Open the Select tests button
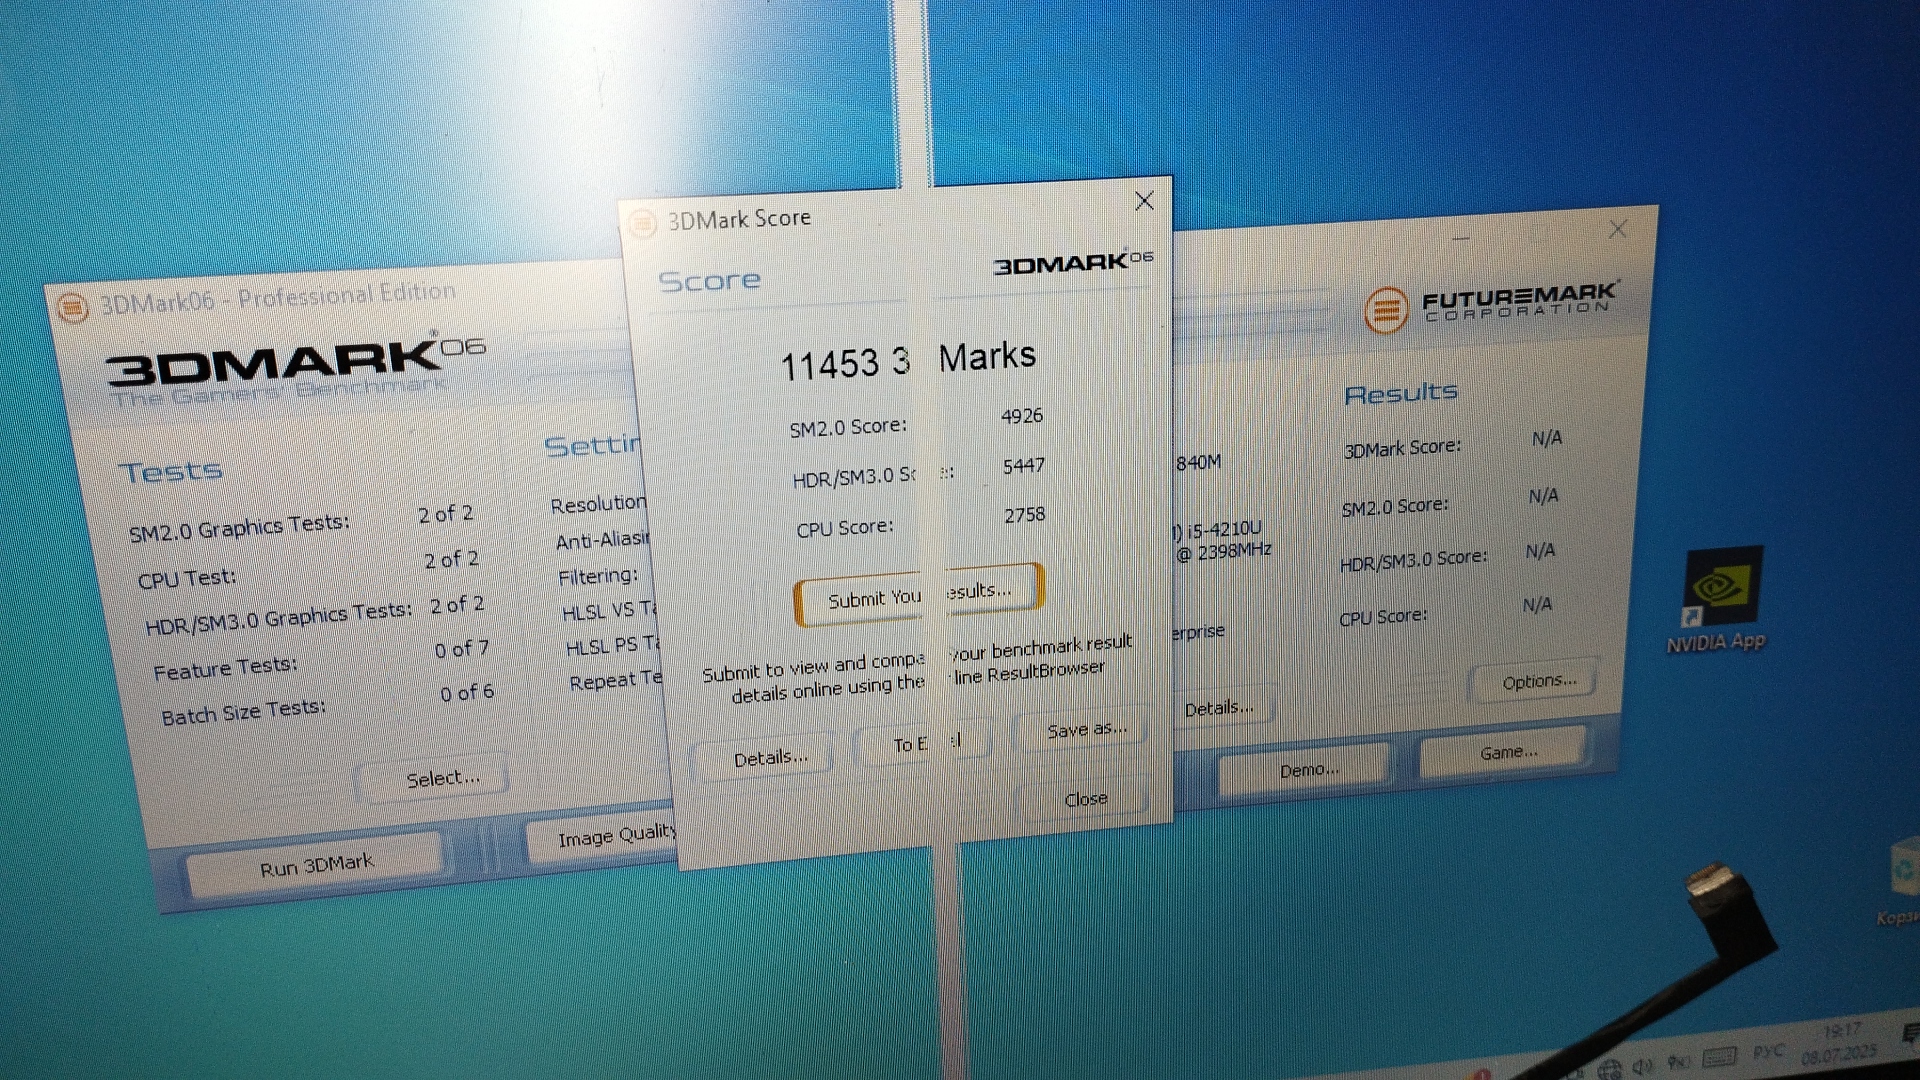This screenshot has width=1920, height=1080. 442,778
